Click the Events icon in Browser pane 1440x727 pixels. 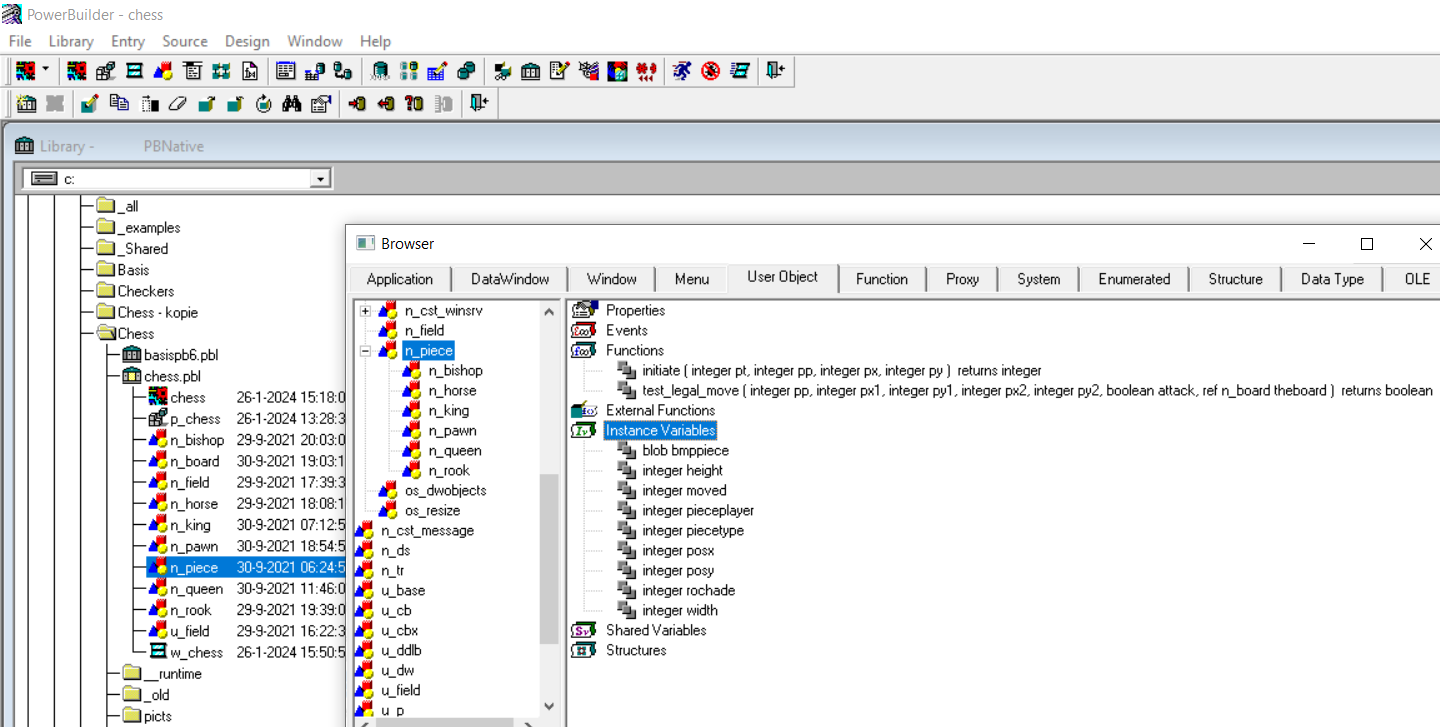click(x=584, y=330)
